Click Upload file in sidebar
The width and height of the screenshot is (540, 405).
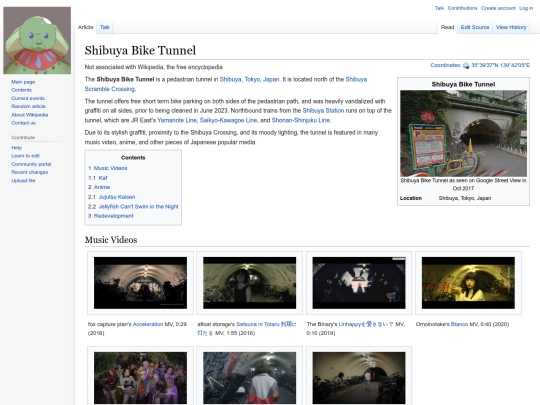click(x=23, y=180)
